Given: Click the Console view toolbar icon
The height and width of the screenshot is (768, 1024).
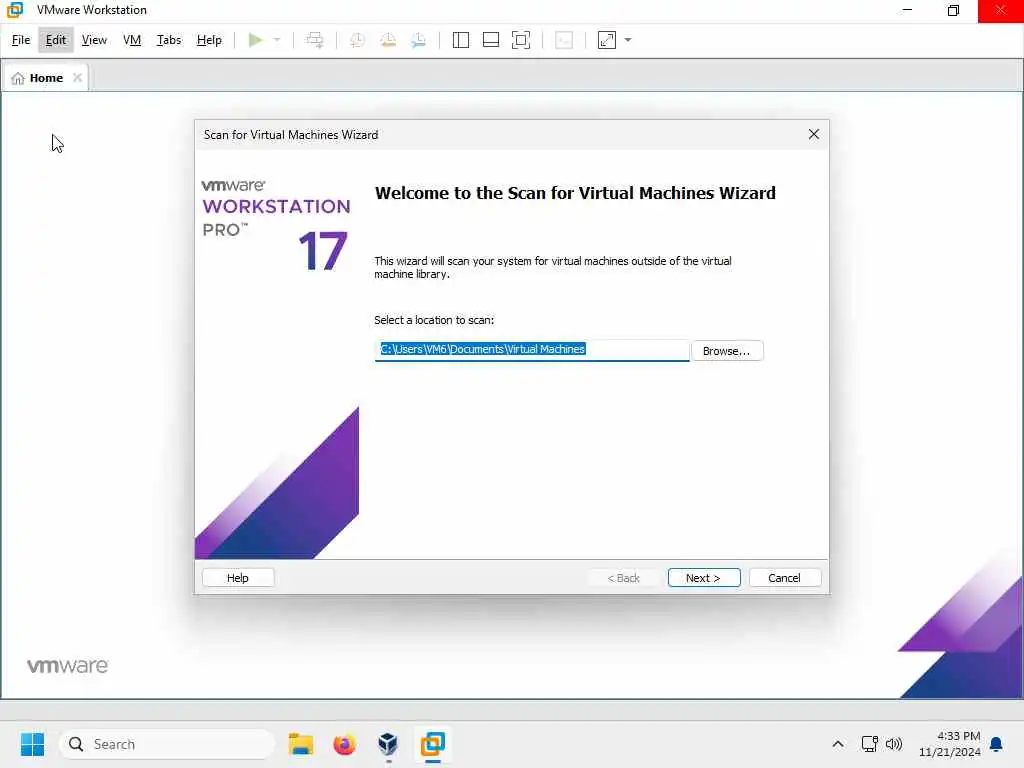Looking at the screenshot, I should point(564,40).
